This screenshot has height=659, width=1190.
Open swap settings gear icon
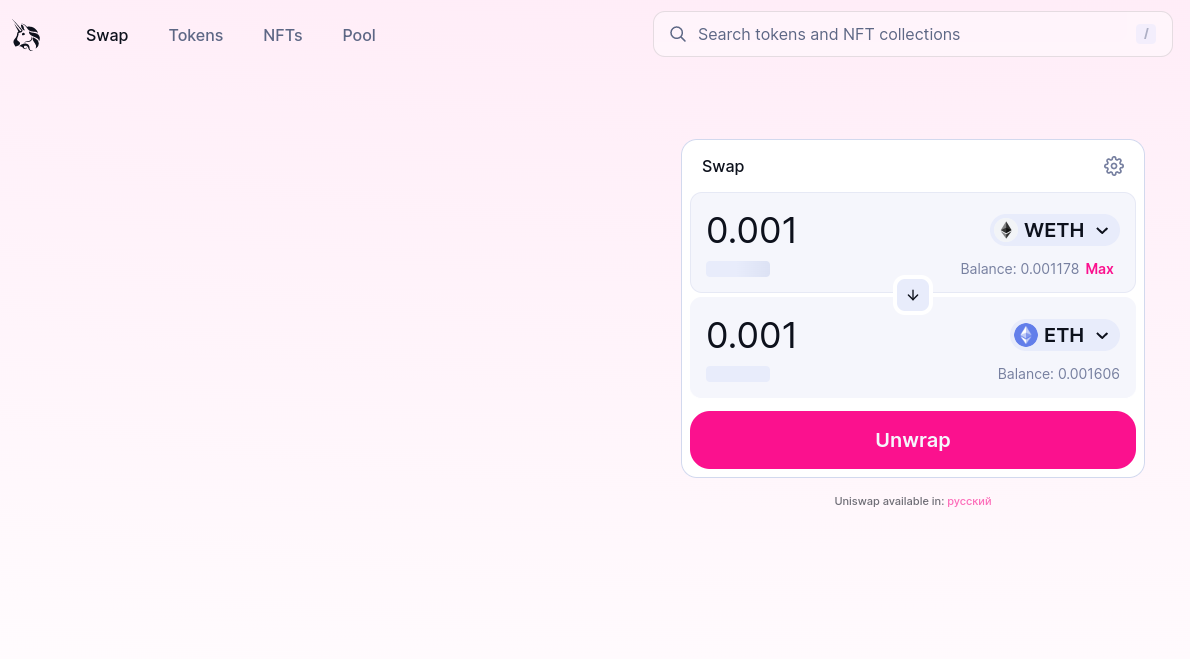(1113, 166)
